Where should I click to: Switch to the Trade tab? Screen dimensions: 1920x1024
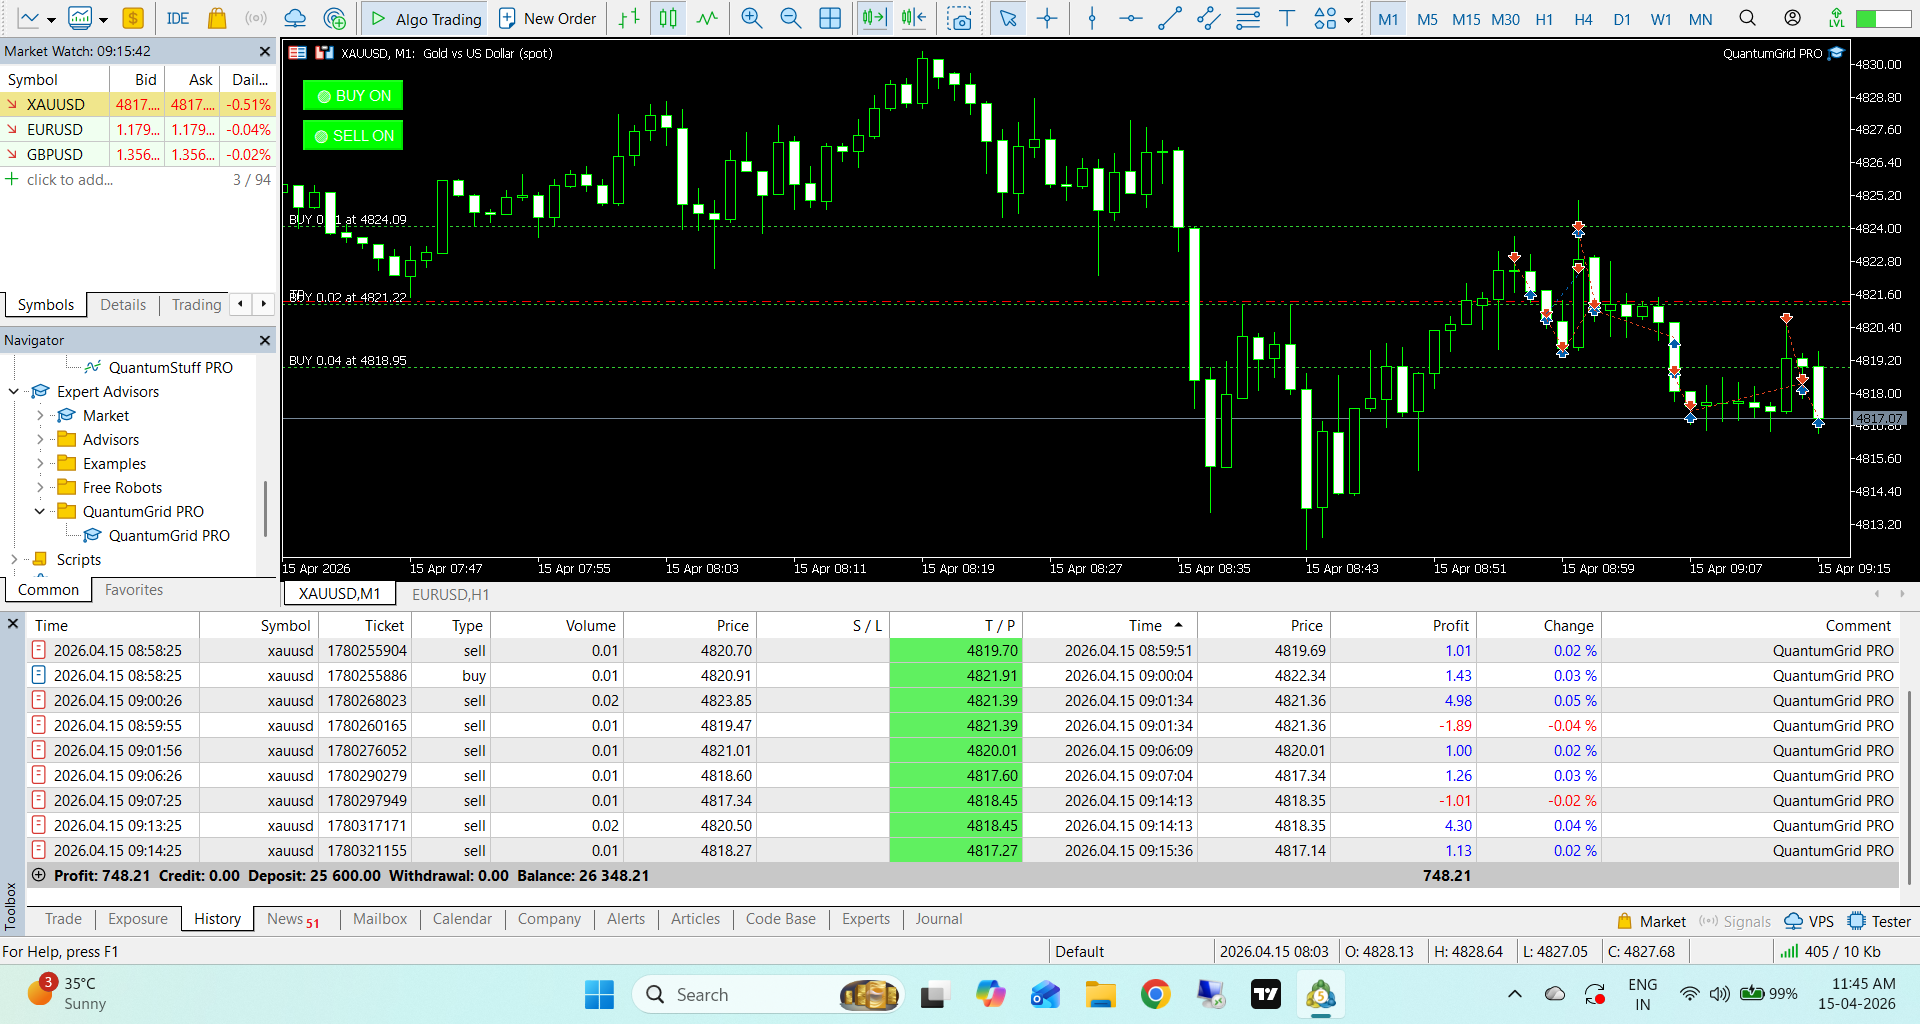click(x=63, y=919)
